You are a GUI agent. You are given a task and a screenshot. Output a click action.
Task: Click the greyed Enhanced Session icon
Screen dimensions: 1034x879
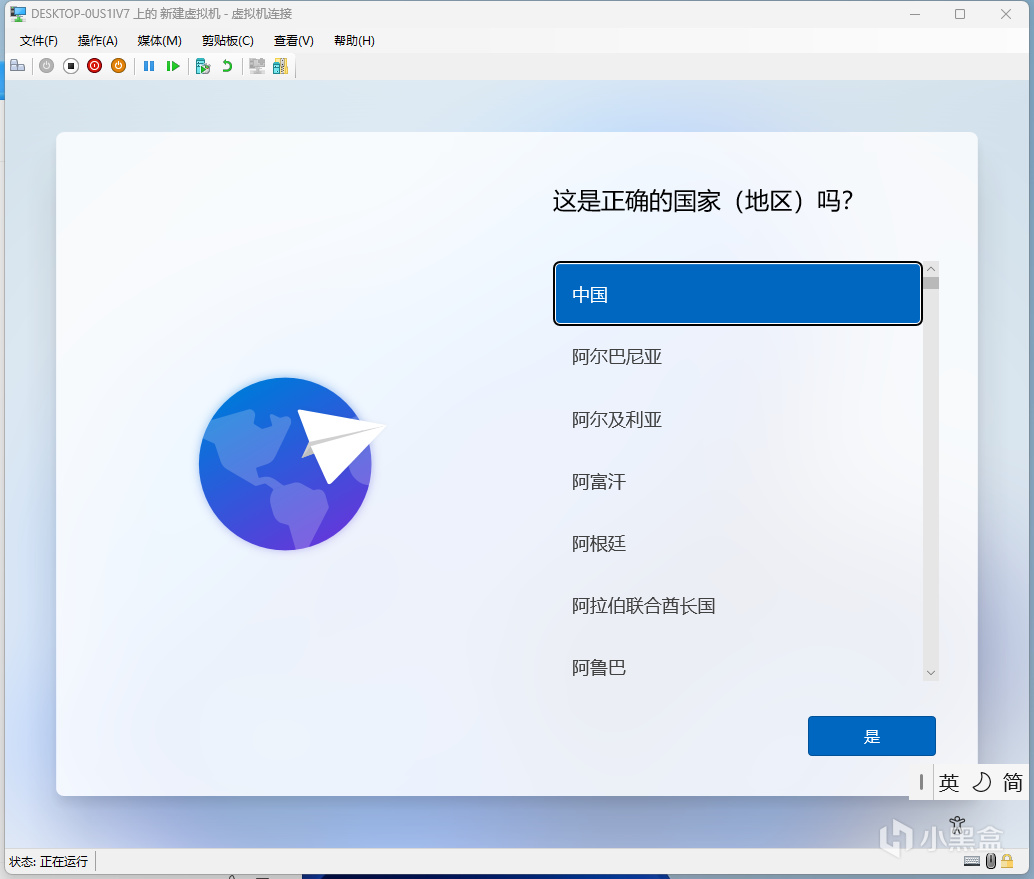pos(257,66)
